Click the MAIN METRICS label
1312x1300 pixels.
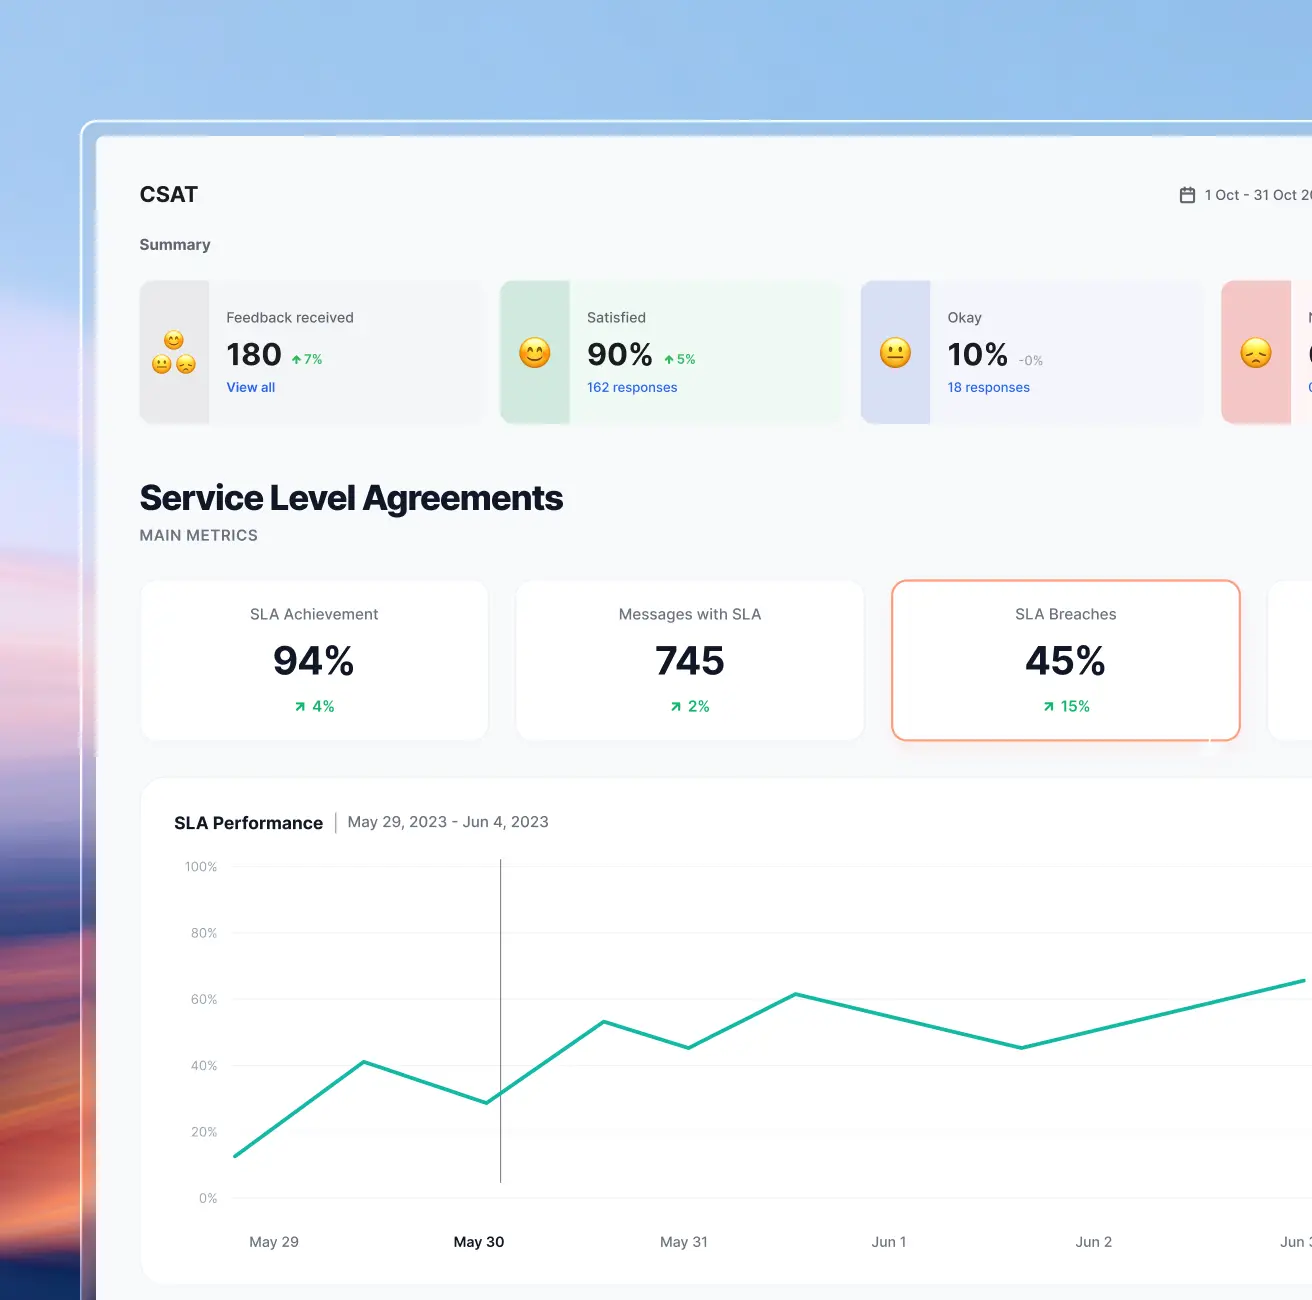(x=199, y=535)
